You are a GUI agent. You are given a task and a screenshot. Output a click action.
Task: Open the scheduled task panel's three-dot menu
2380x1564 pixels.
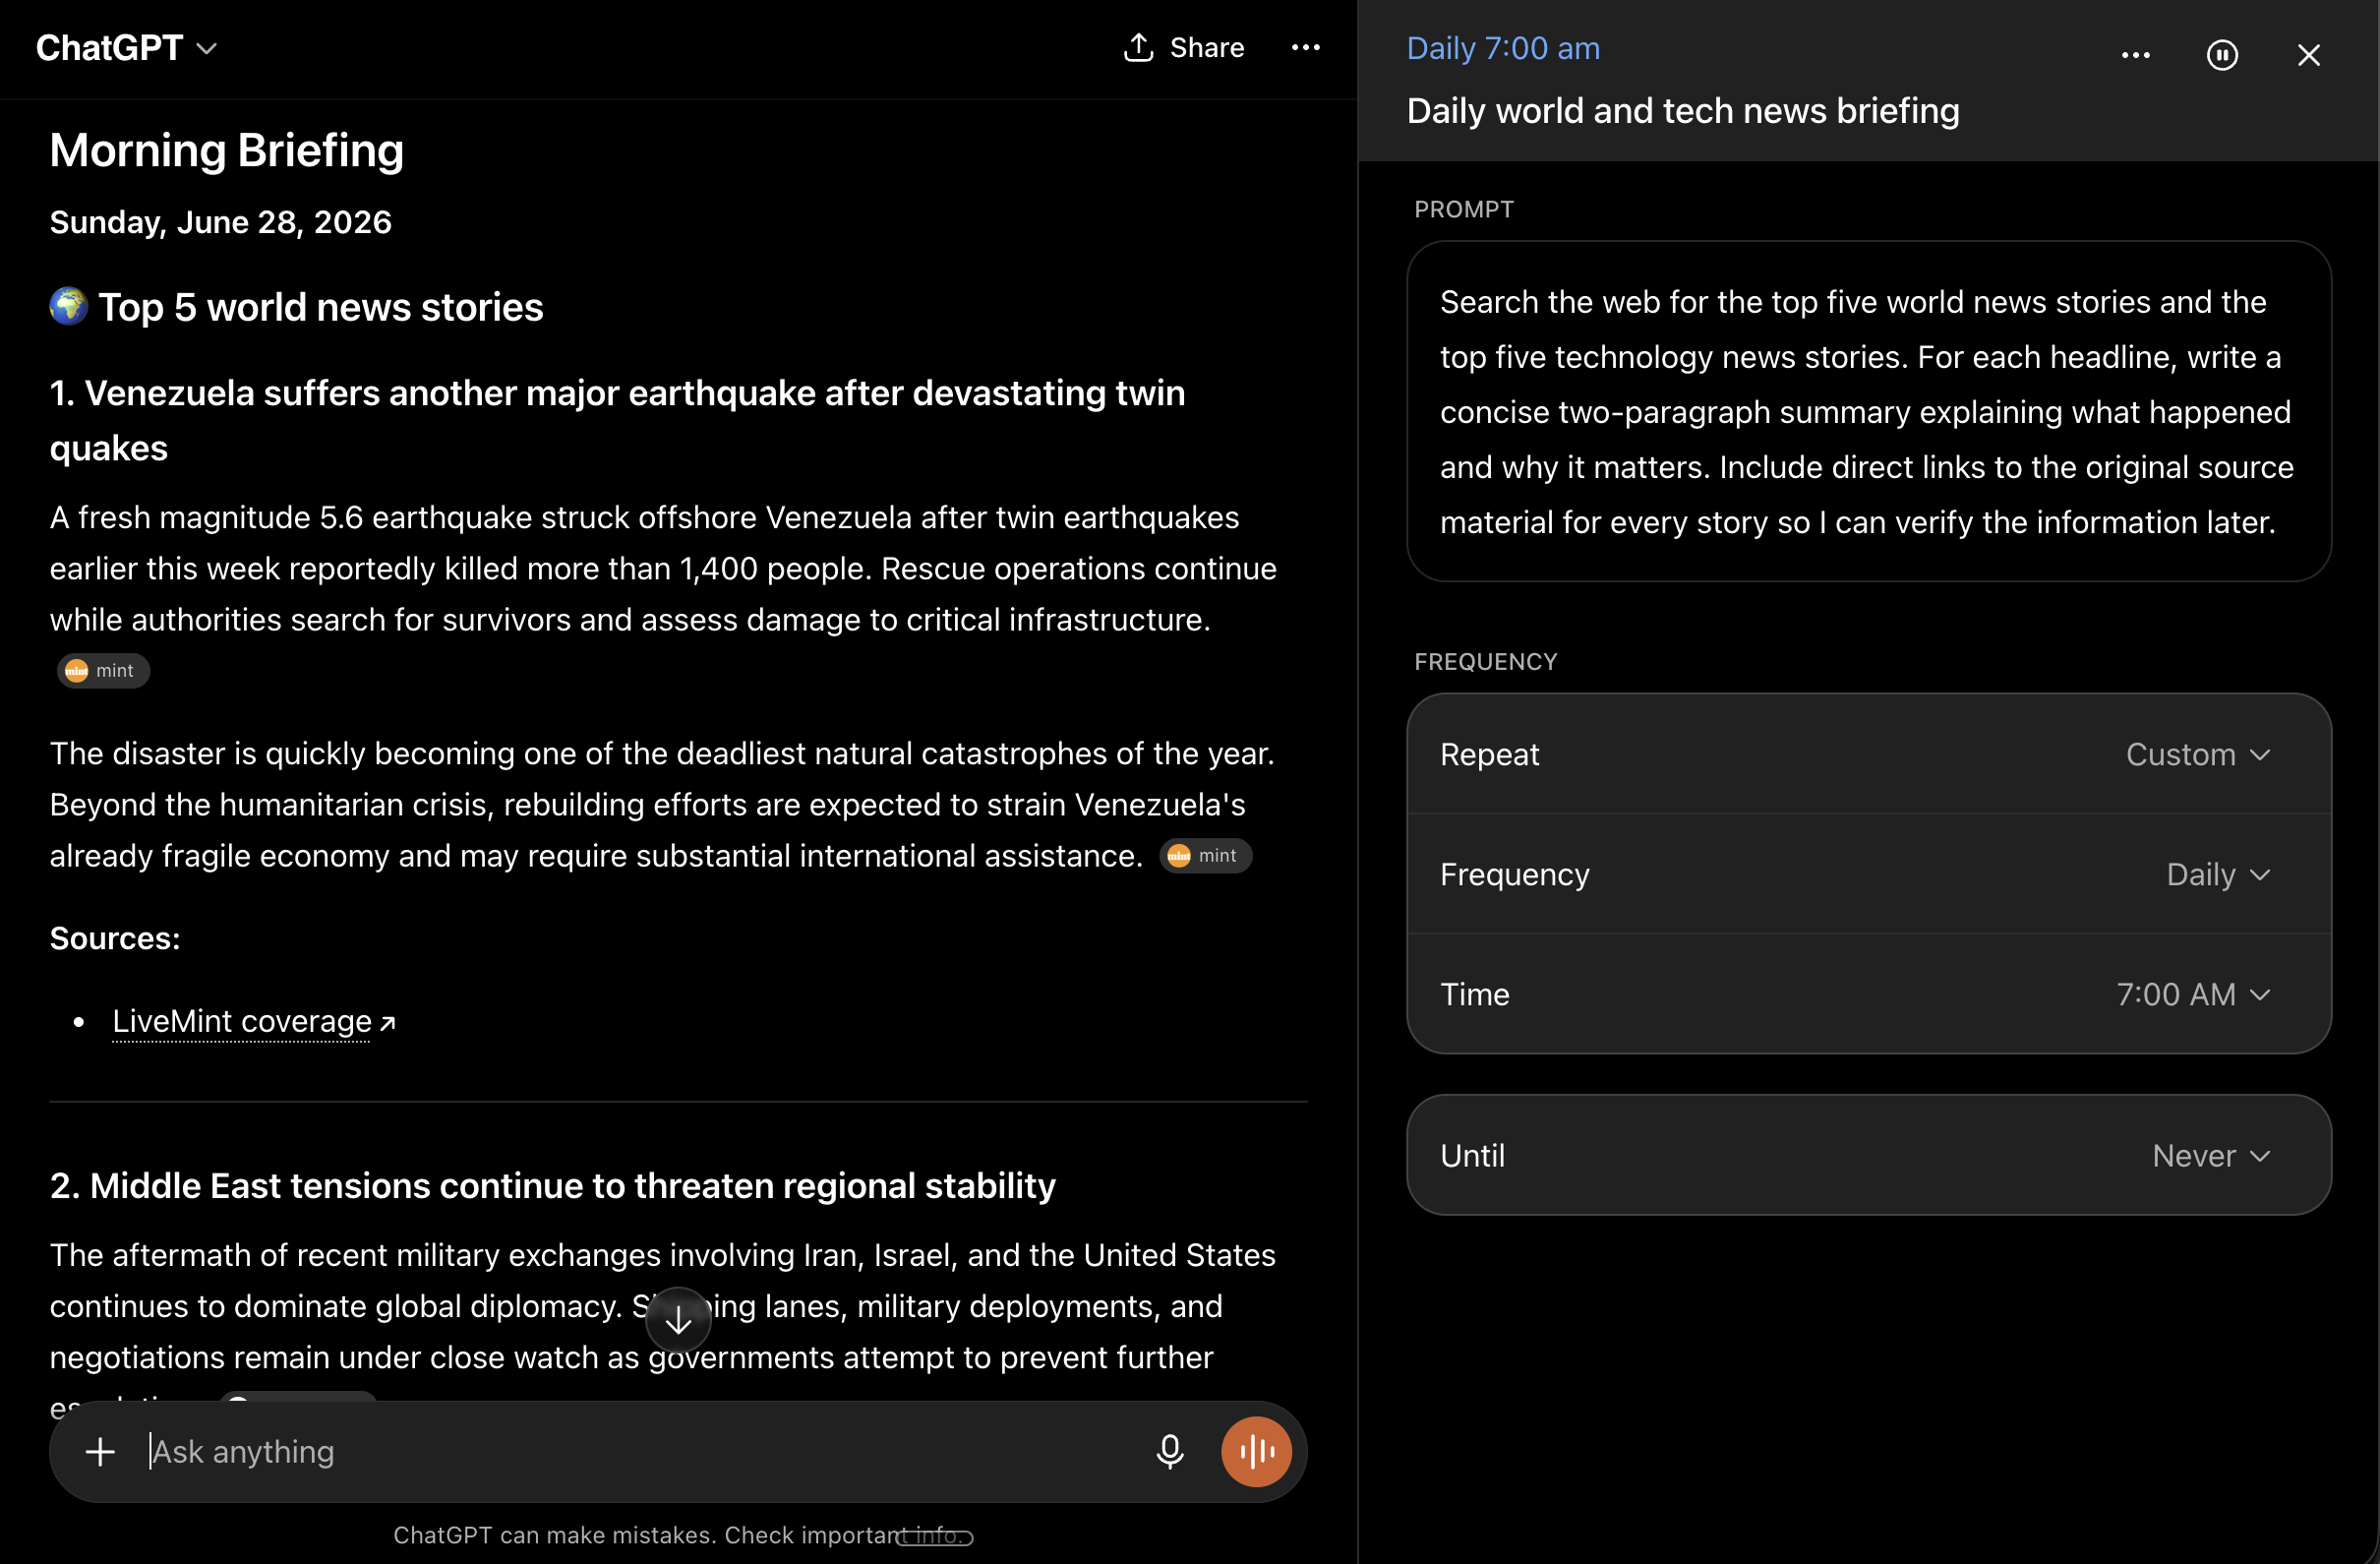[x=2135, y=55]
